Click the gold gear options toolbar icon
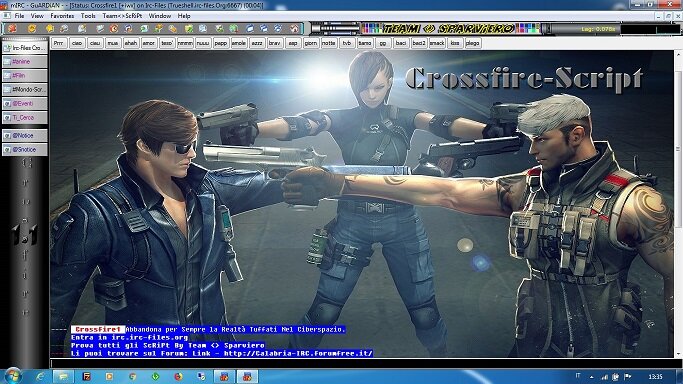The image size is (683, 384). [x=31, y=29]
